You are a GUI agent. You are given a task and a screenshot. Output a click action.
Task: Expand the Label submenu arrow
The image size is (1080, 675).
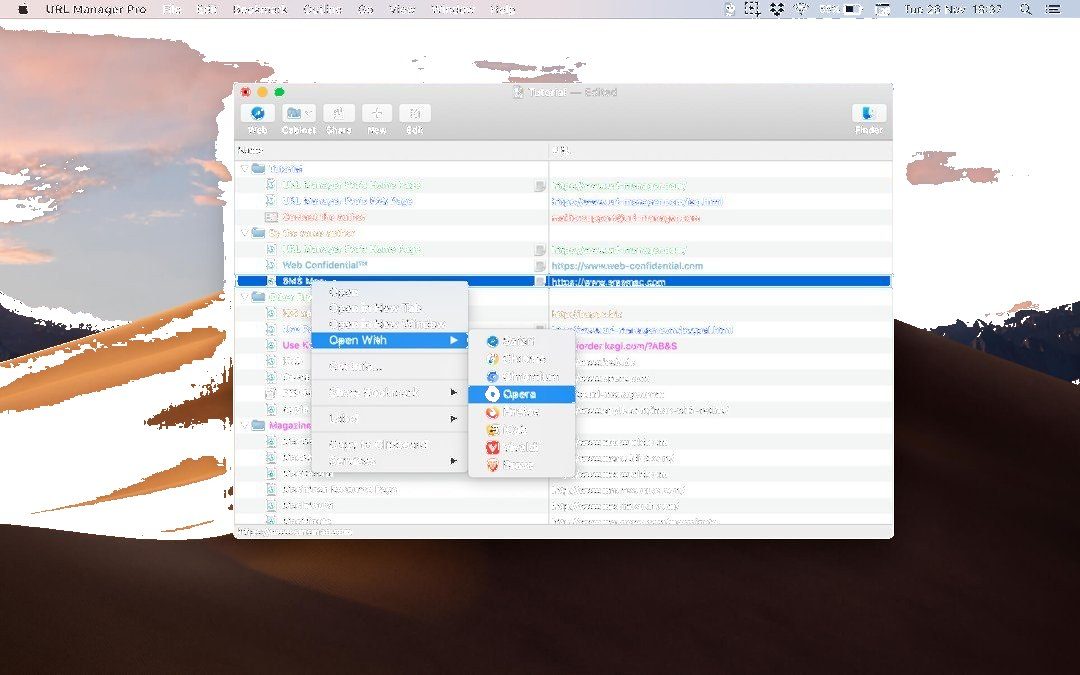454,419
